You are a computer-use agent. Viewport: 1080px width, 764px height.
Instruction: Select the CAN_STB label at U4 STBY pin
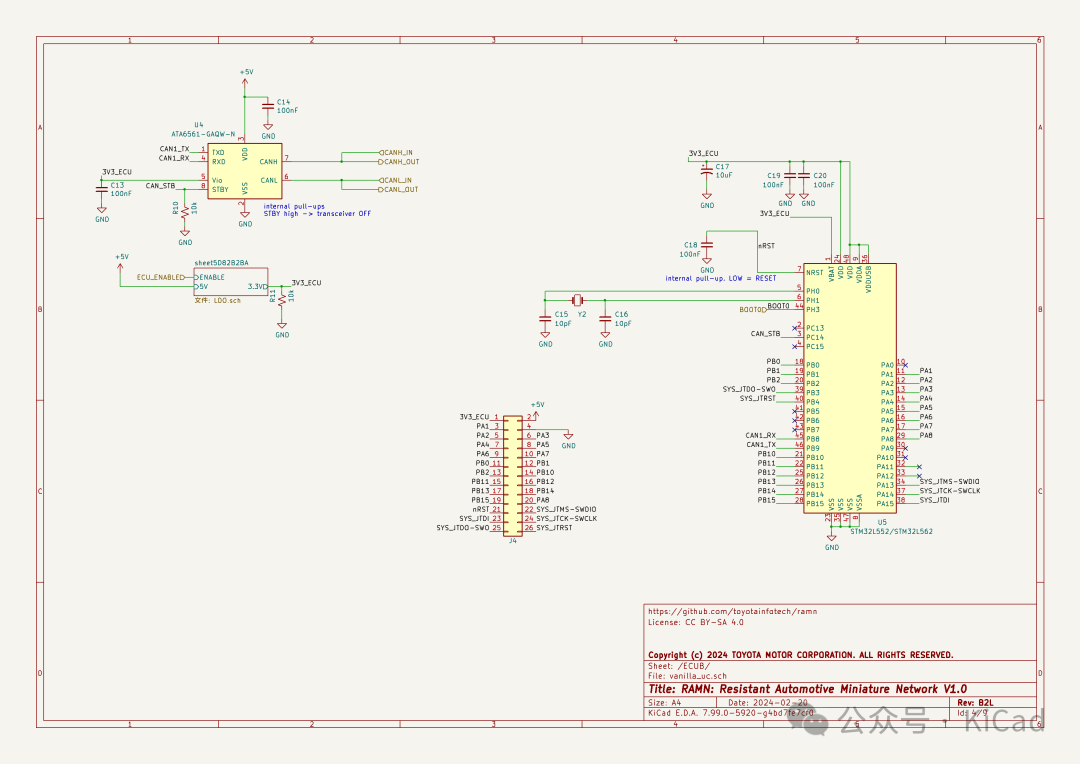(x=160, y=186)
